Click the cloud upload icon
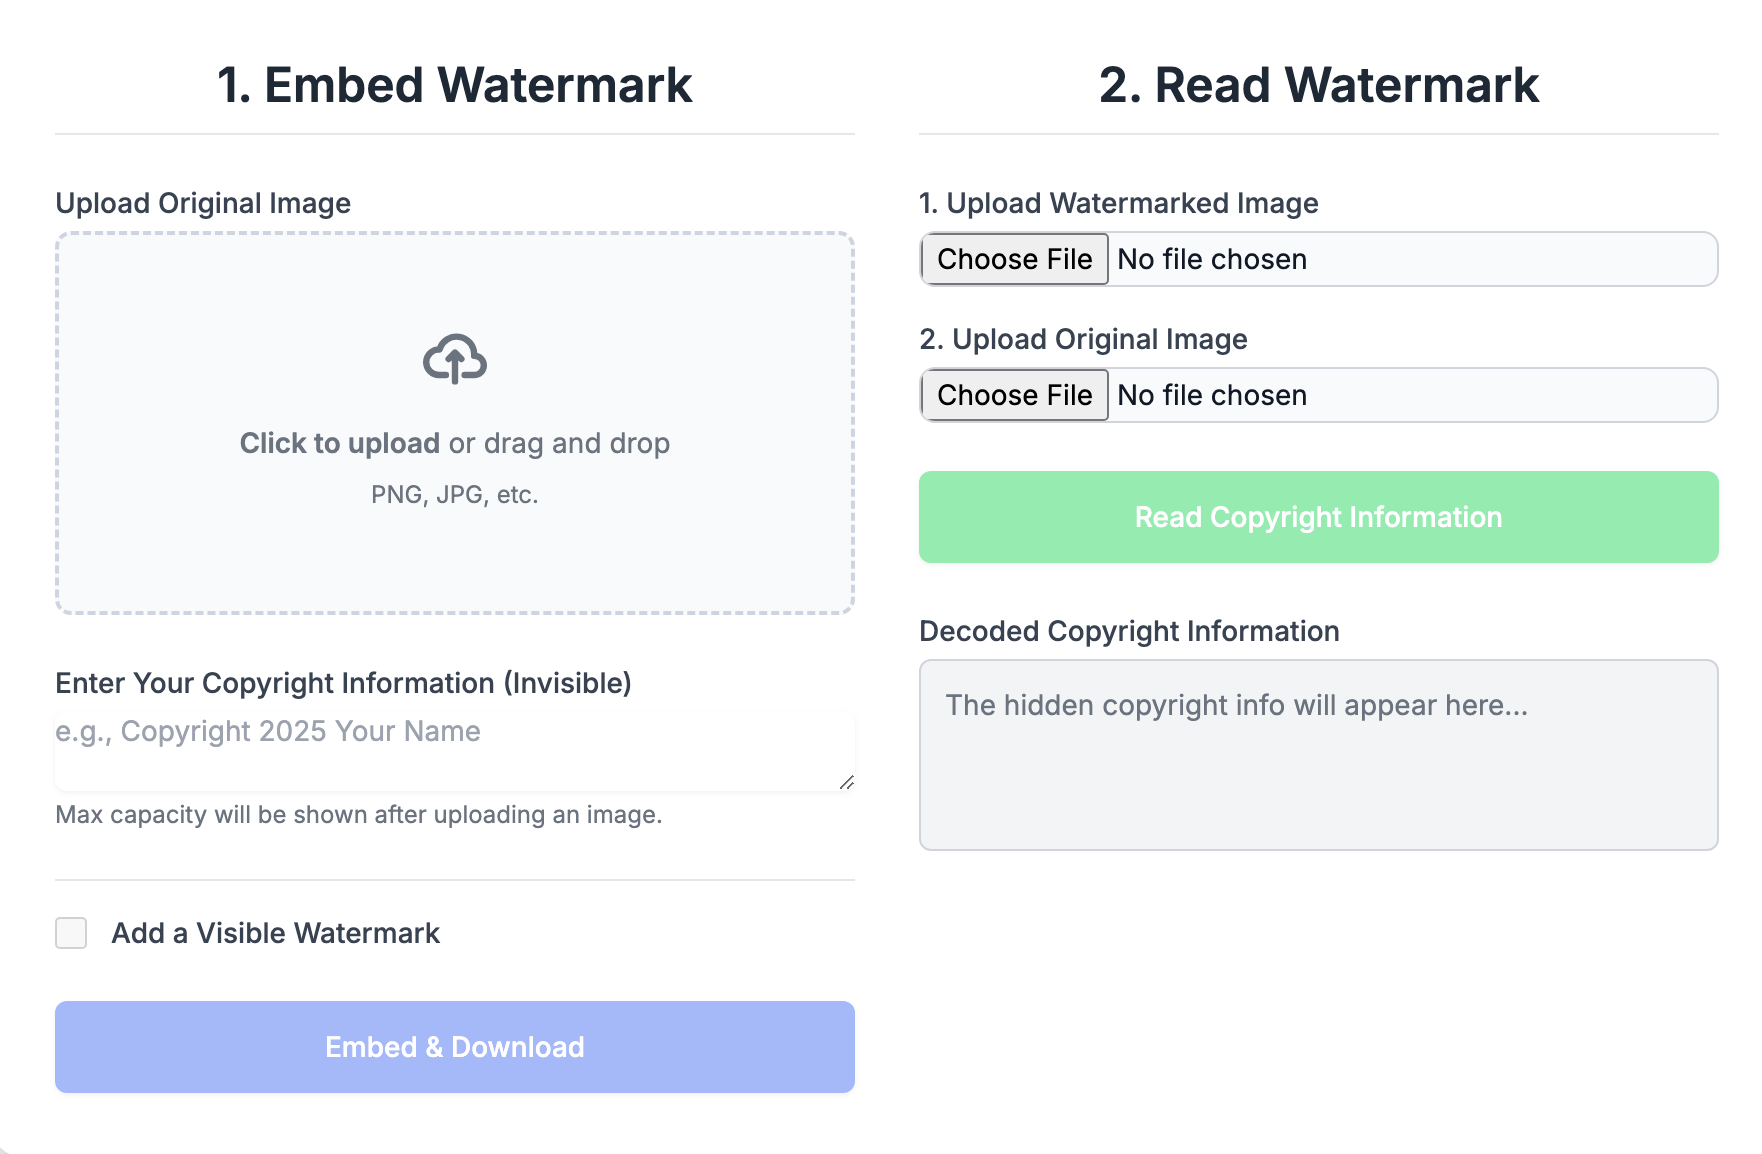 (455, 361)
